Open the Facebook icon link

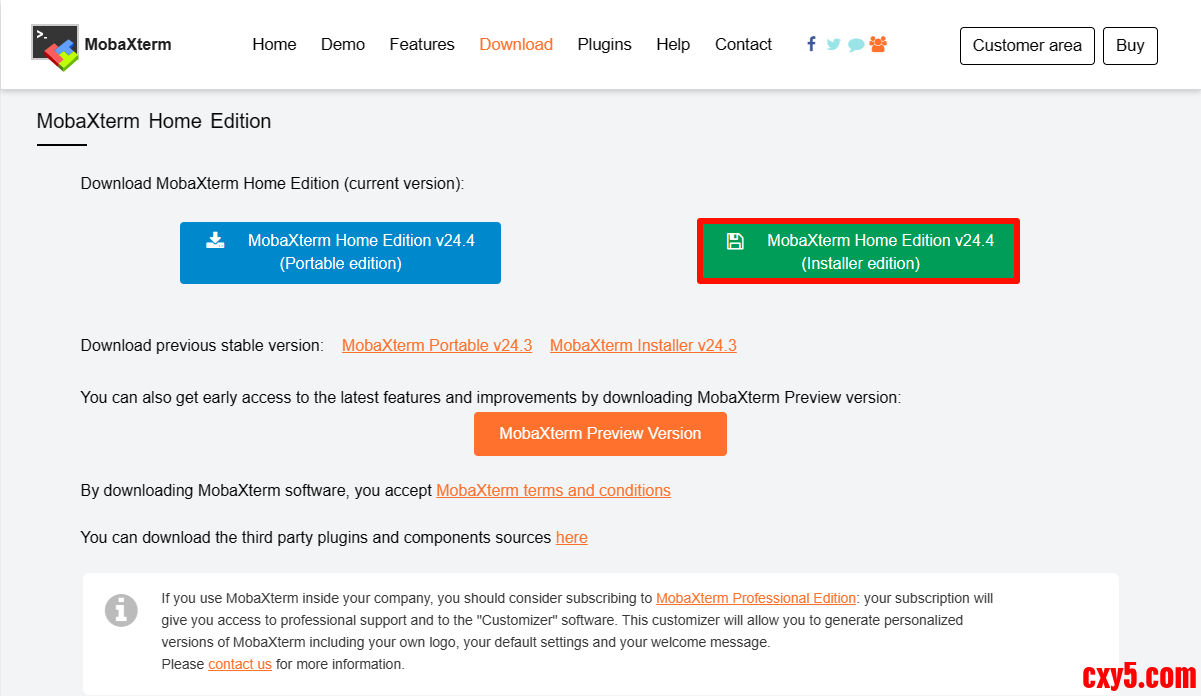tap(811, 44)
